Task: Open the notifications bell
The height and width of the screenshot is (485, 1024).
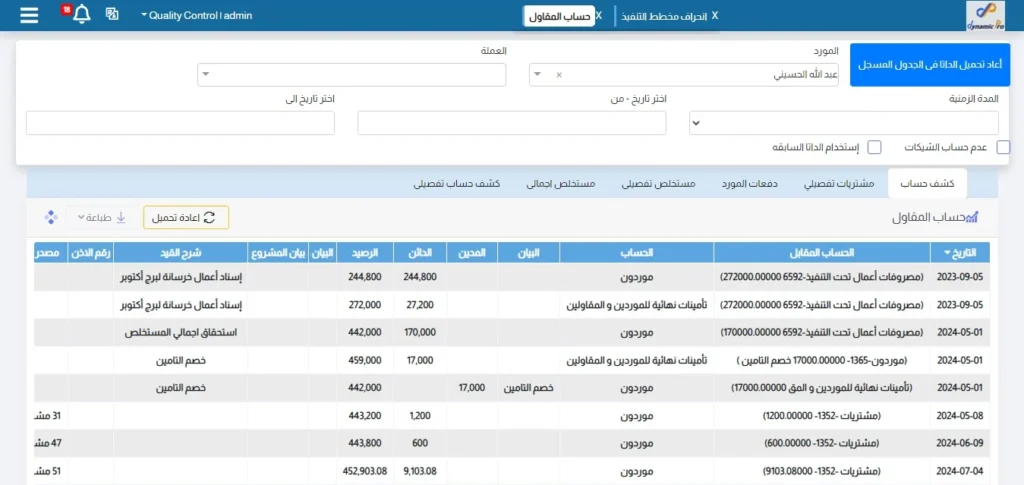Action: pos(82,15)
